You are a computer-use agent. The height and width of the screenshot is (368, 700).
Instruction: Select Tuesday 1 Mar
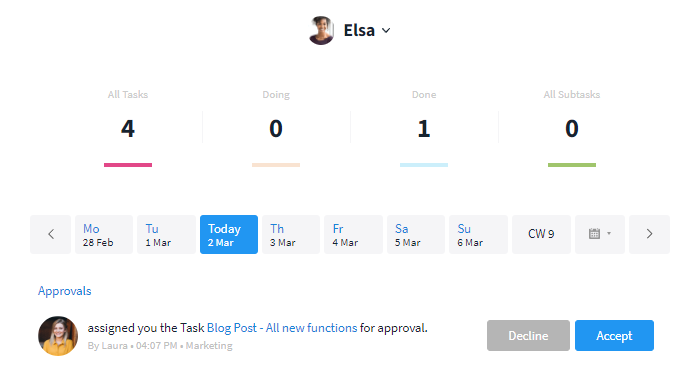click(167, 234)
